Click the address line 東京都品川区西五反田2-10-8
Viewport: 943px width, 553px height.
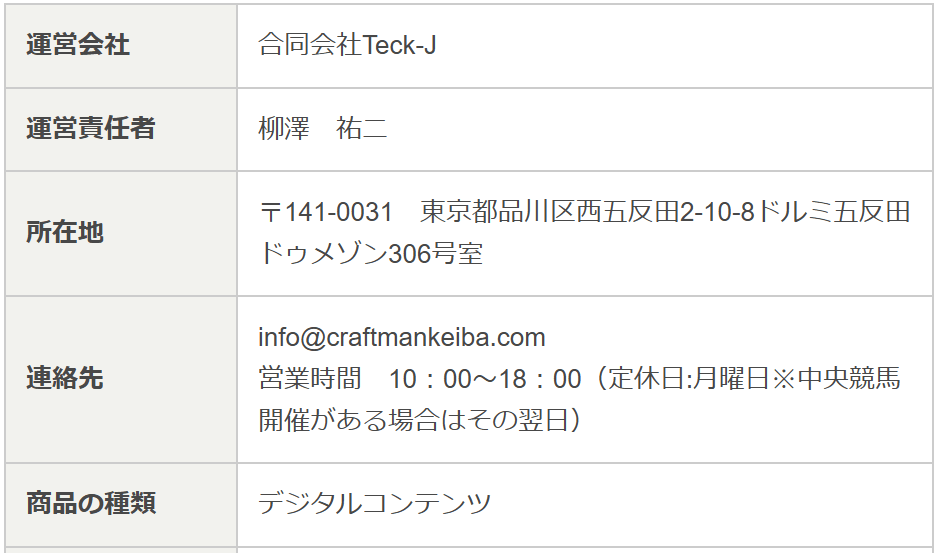[x=587, y=212]
